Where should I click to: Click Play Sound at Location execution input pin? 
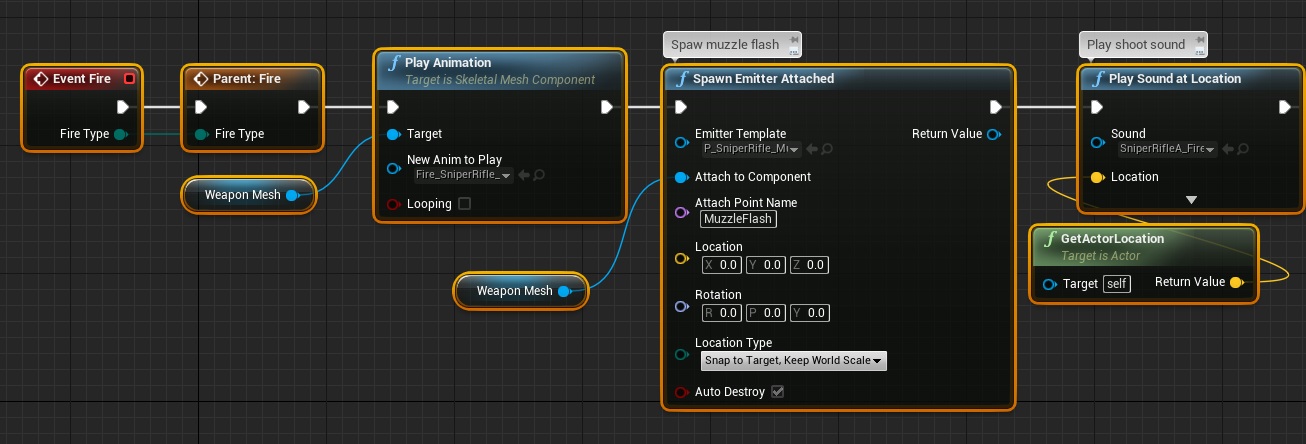coord(1097,107)
